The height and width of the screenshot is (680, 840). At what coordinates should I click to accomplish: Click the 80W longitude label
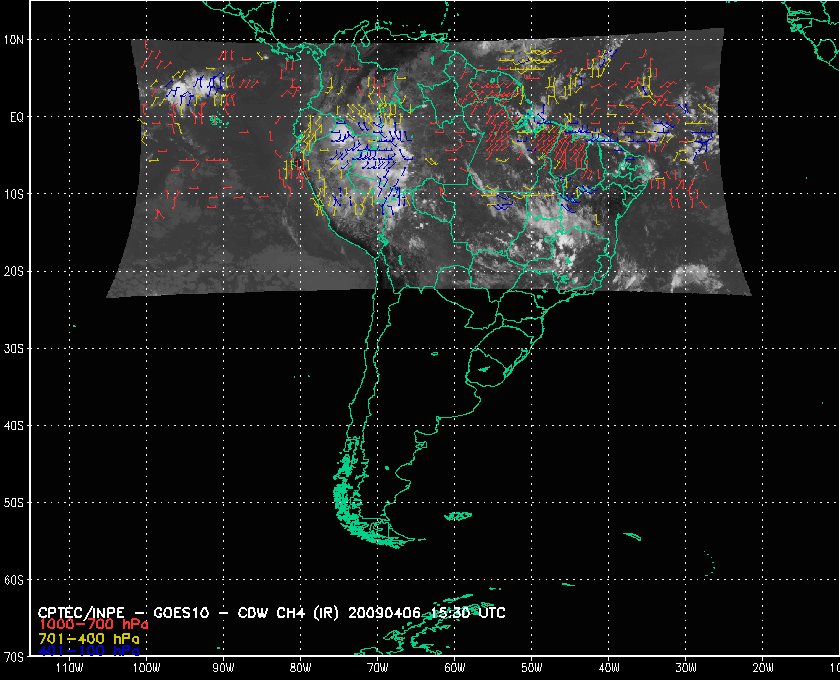[x=301, y=668]
